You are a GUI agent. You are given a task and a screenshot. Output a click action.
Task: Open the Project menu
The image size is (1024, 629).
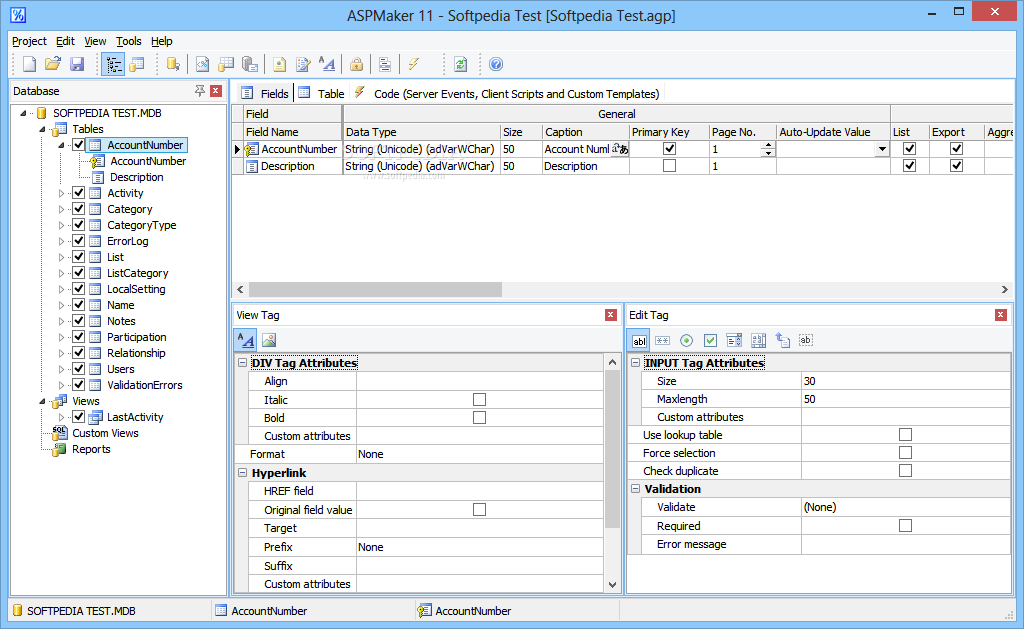click(x=29, y=41)
